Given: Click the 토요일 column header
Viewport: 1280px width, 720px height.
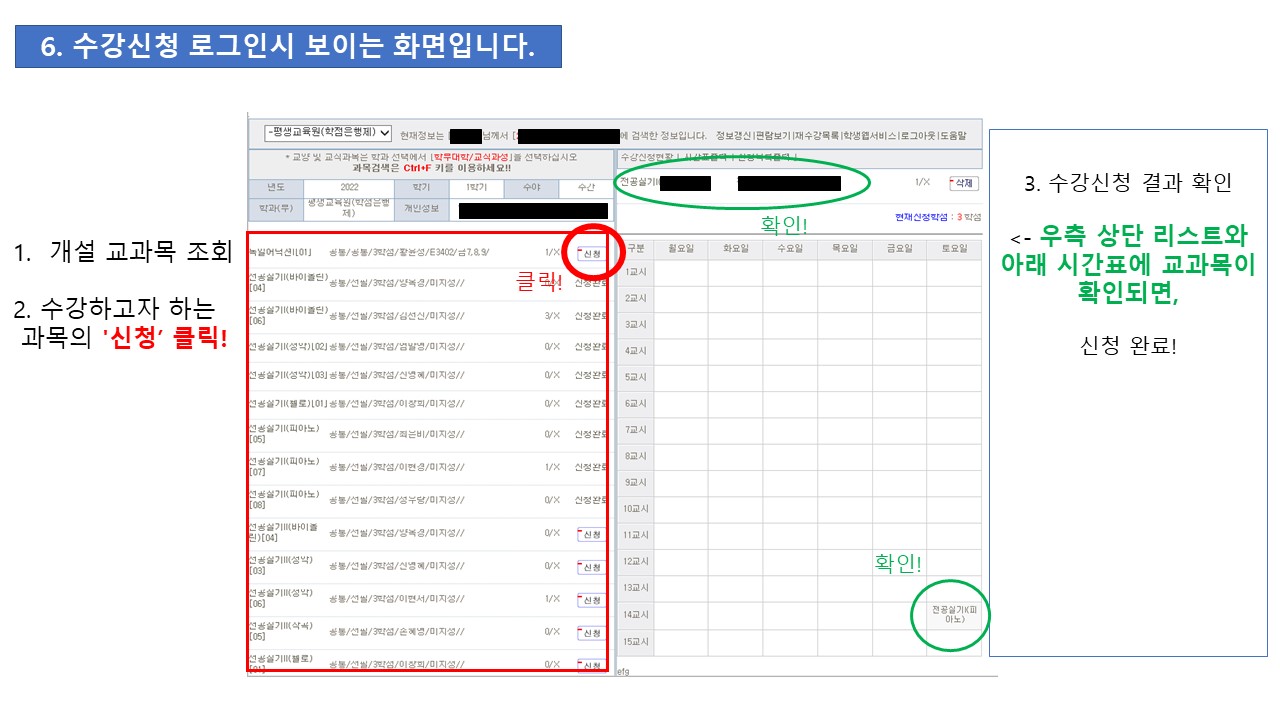Looking at the screenshot, I should (x=954, y=248).
